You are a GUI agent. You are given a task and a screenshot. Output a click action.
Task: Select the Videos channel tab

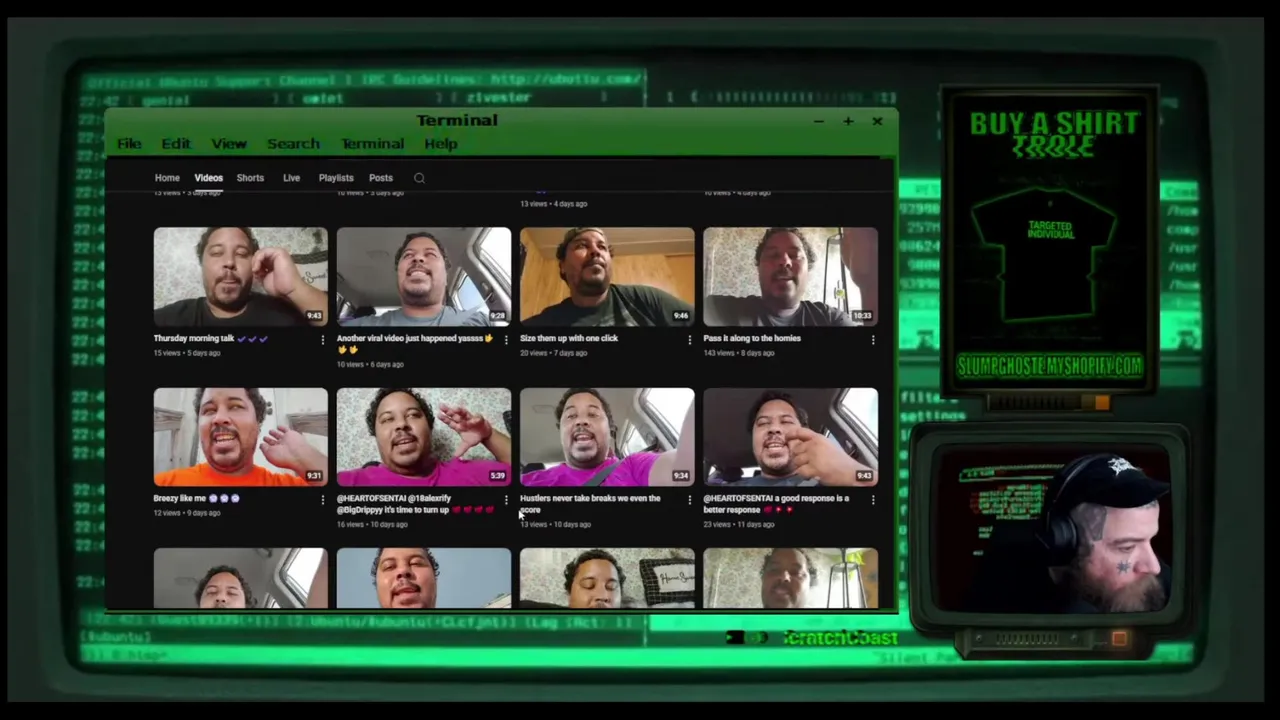(x=209, y=178)
